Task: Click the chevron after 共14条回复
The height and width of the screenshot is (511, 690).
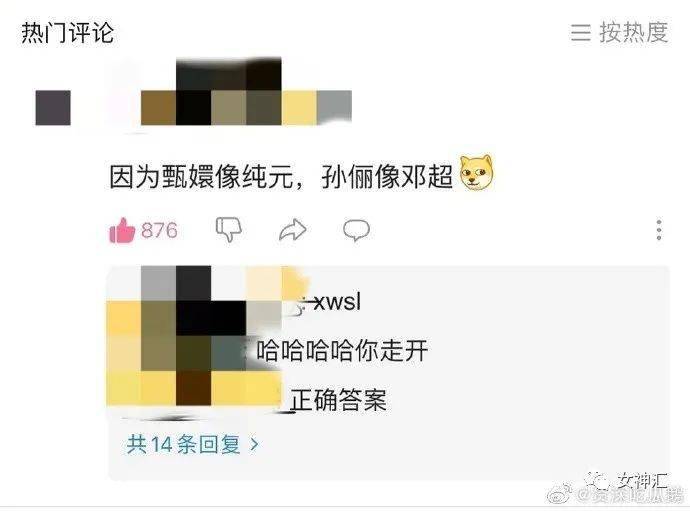Action: (254, 445)
